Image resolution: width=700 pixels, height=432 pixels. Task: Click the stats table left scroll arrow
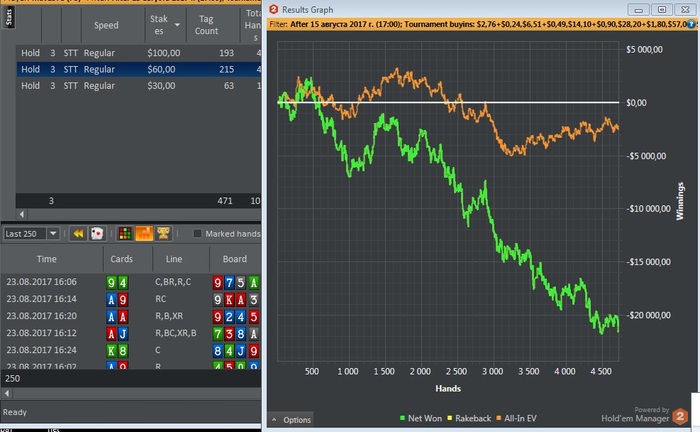pos(22,214)
